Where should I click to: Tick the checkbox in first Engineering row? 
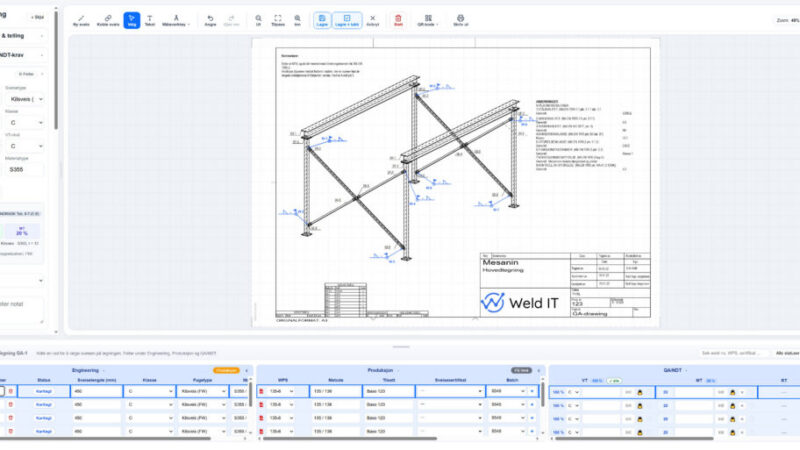click(x=2, y=391)
